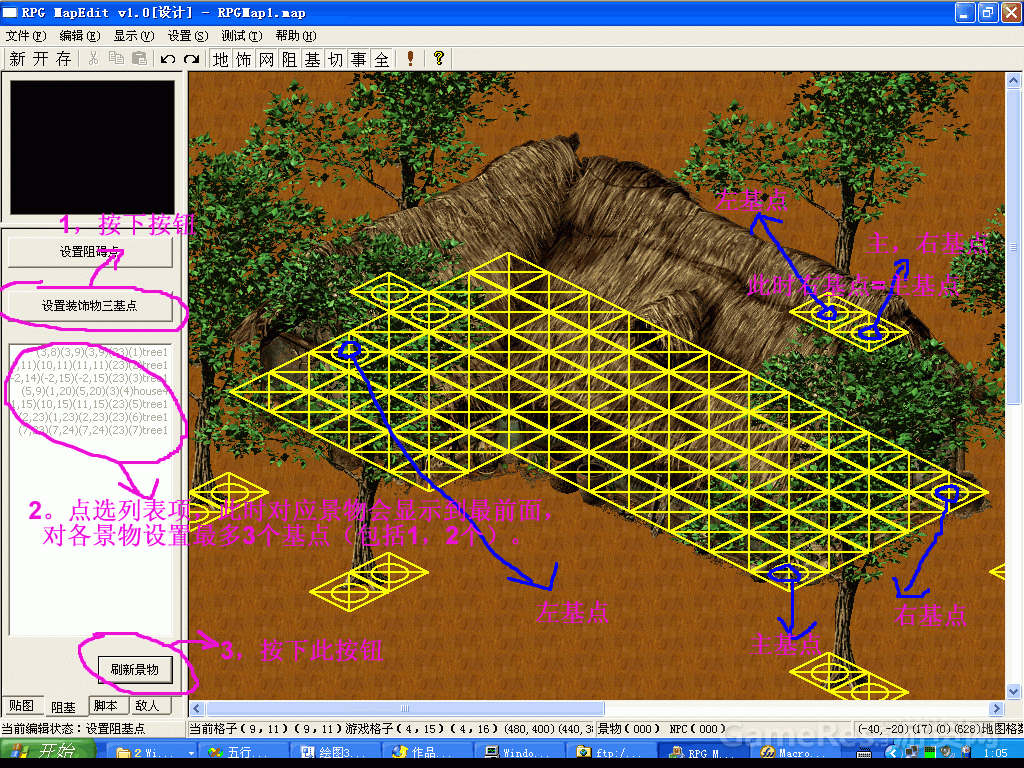Click the undo arrow in toolbar

[168, 59]
